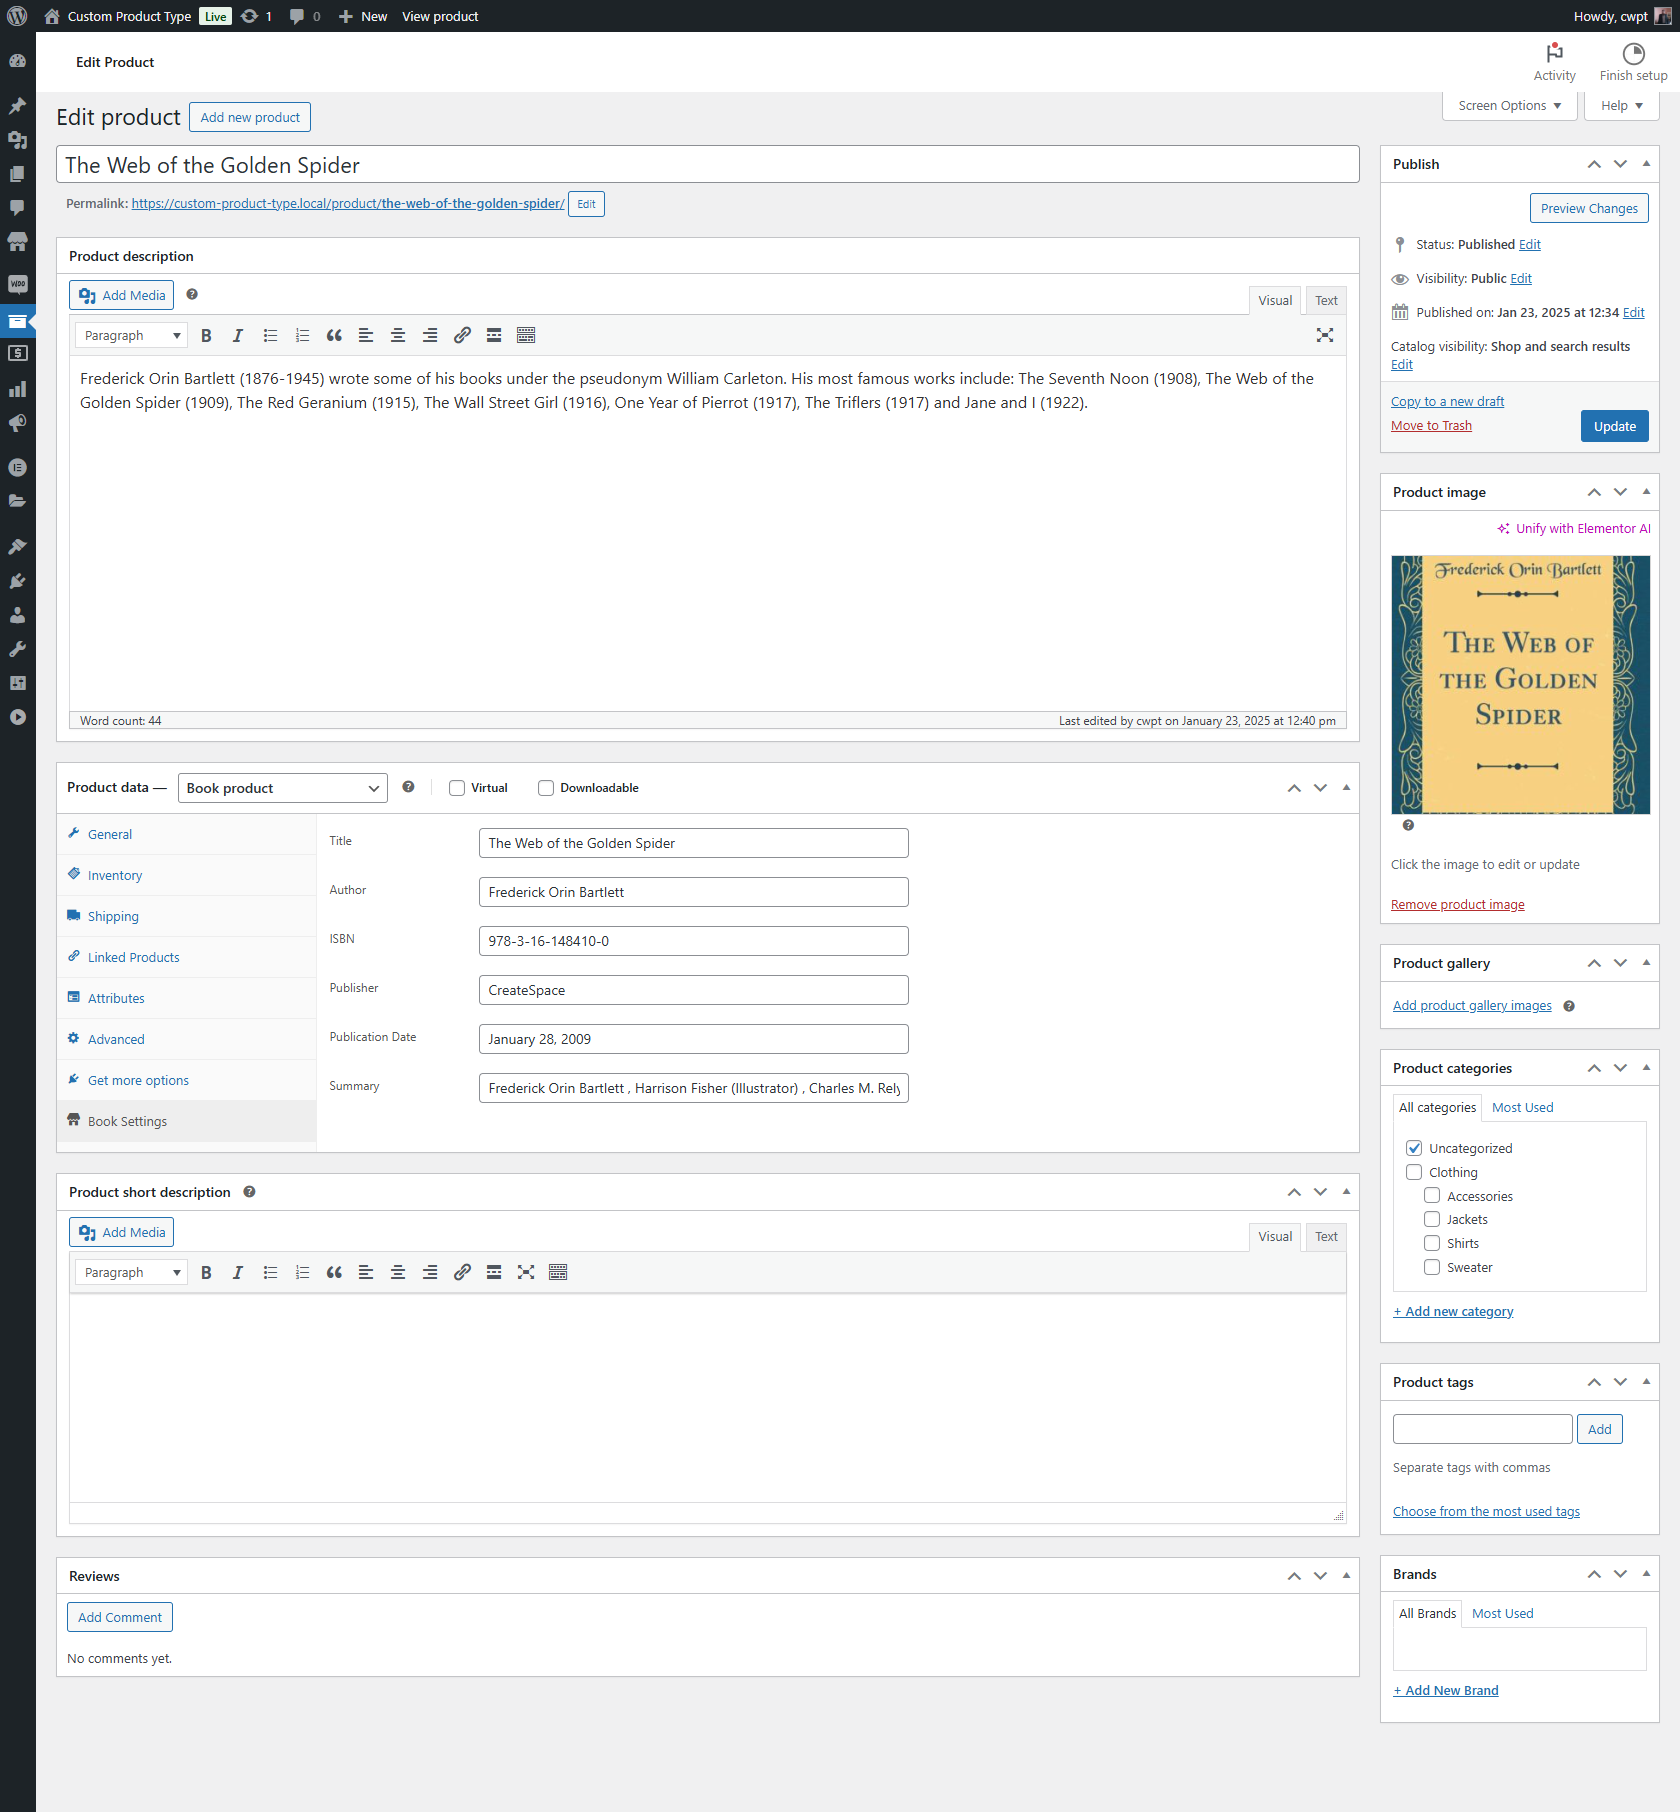This screenshot has height=1812, width=1680.
Task: Collapse the Reviews panel
Action: click(x=1346, y=1576)
